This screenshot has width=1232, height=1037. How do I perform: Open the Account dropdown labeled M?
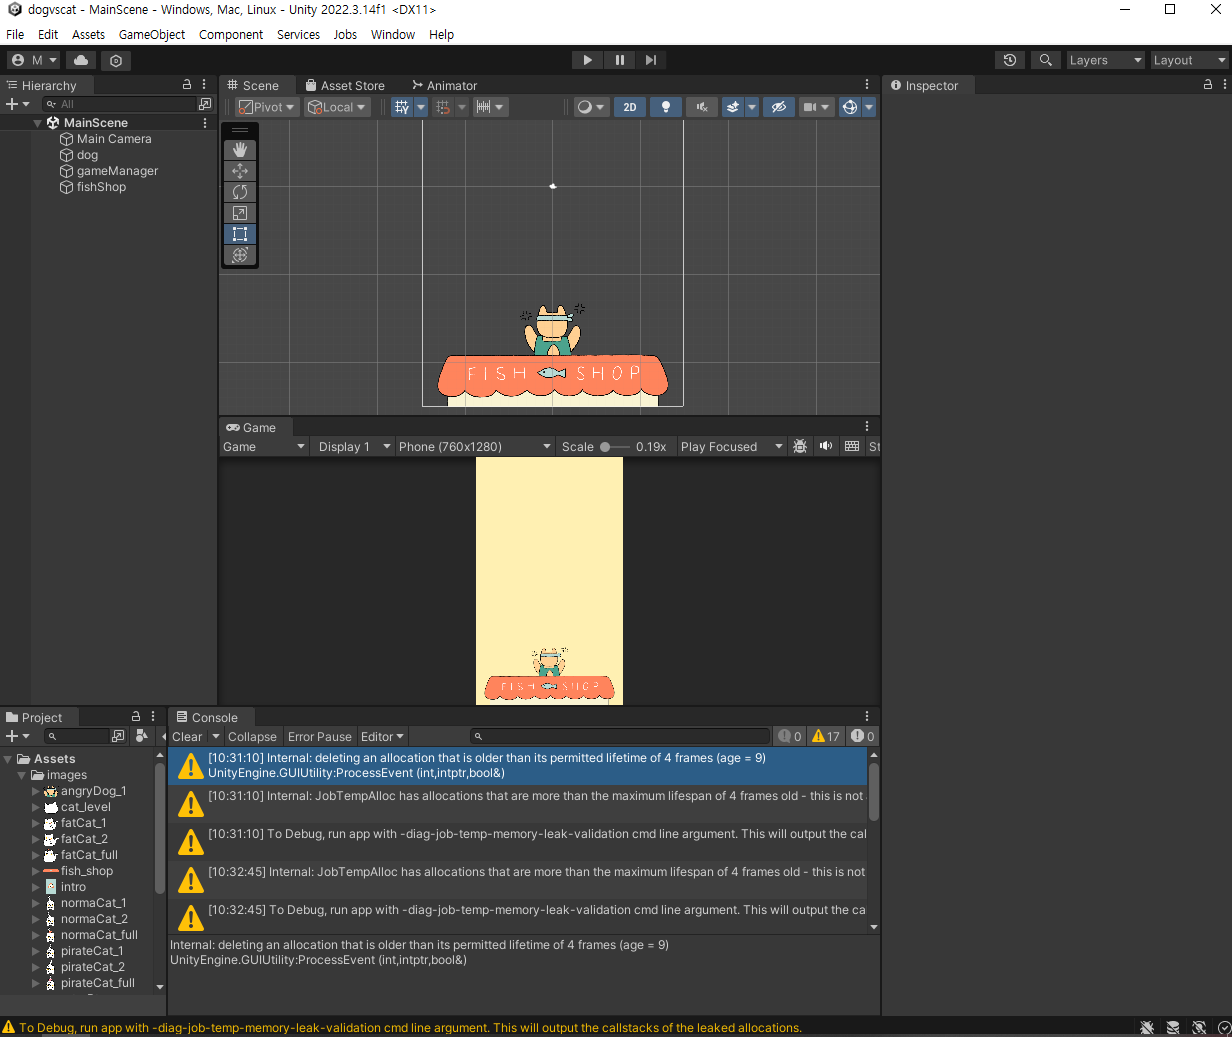pyautogui.click(x=34, y=60)
